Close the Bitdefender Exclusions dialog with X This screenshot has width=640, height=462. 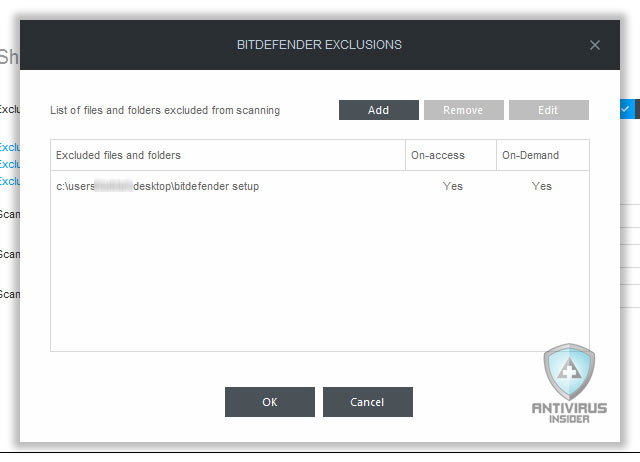[x=595, y=45]
